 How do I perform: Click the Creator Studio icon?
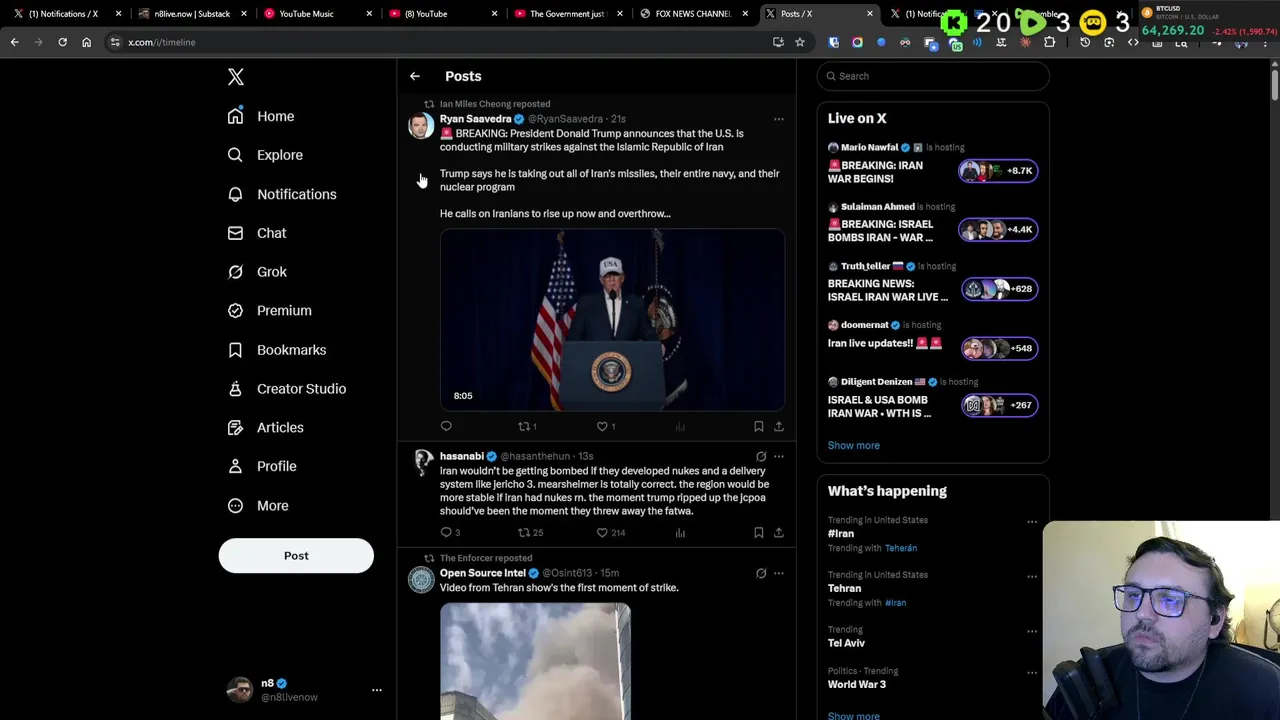(235, 389)
